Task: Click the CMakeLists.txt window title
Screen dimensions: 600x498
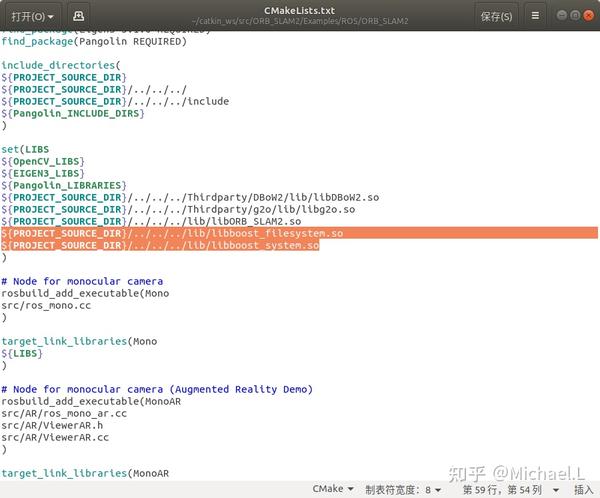Action: pos(299,11)
